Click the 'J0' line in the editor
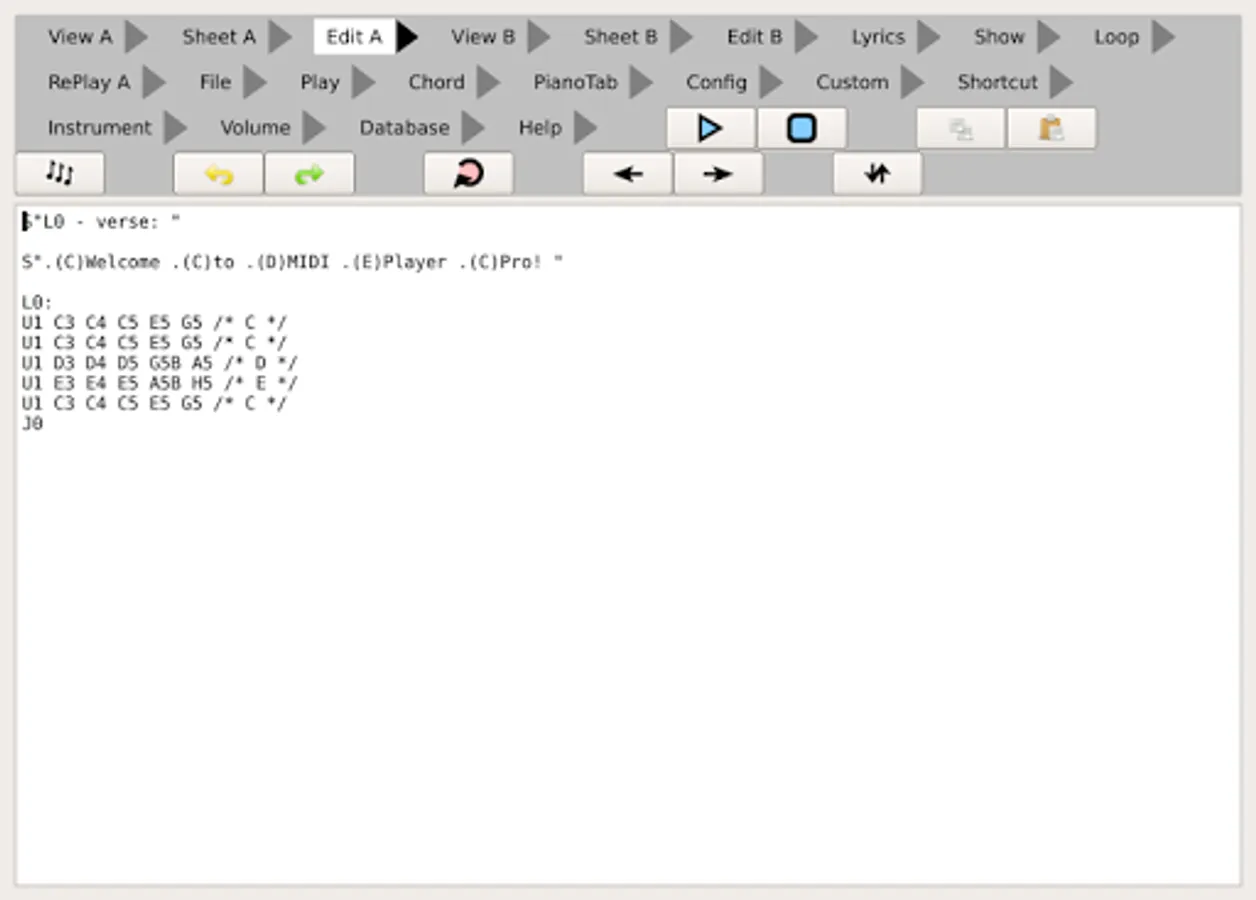 pyautogui.click(x=32, y=423)
